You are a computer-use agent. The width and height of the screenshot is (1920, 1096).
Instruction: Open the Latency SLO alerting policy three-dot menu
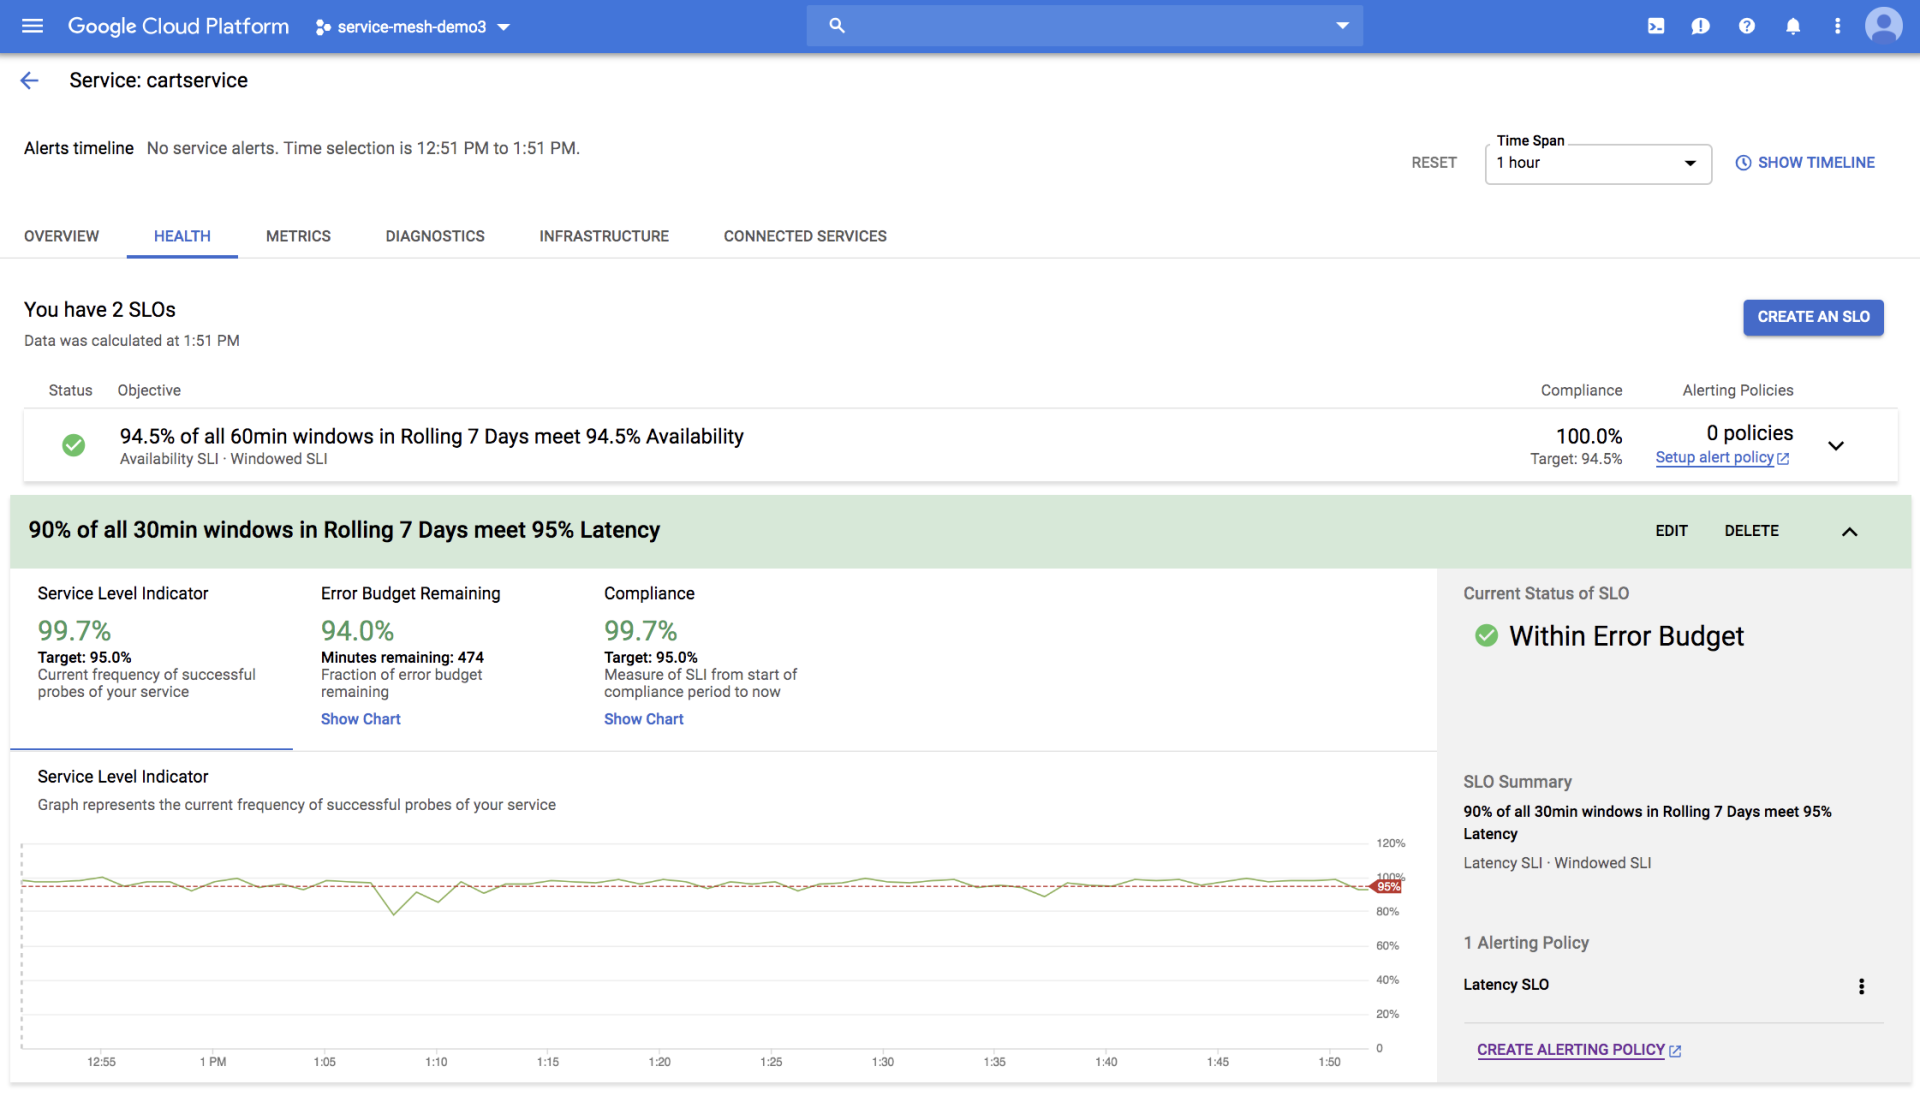click(x=1861, y=986)
